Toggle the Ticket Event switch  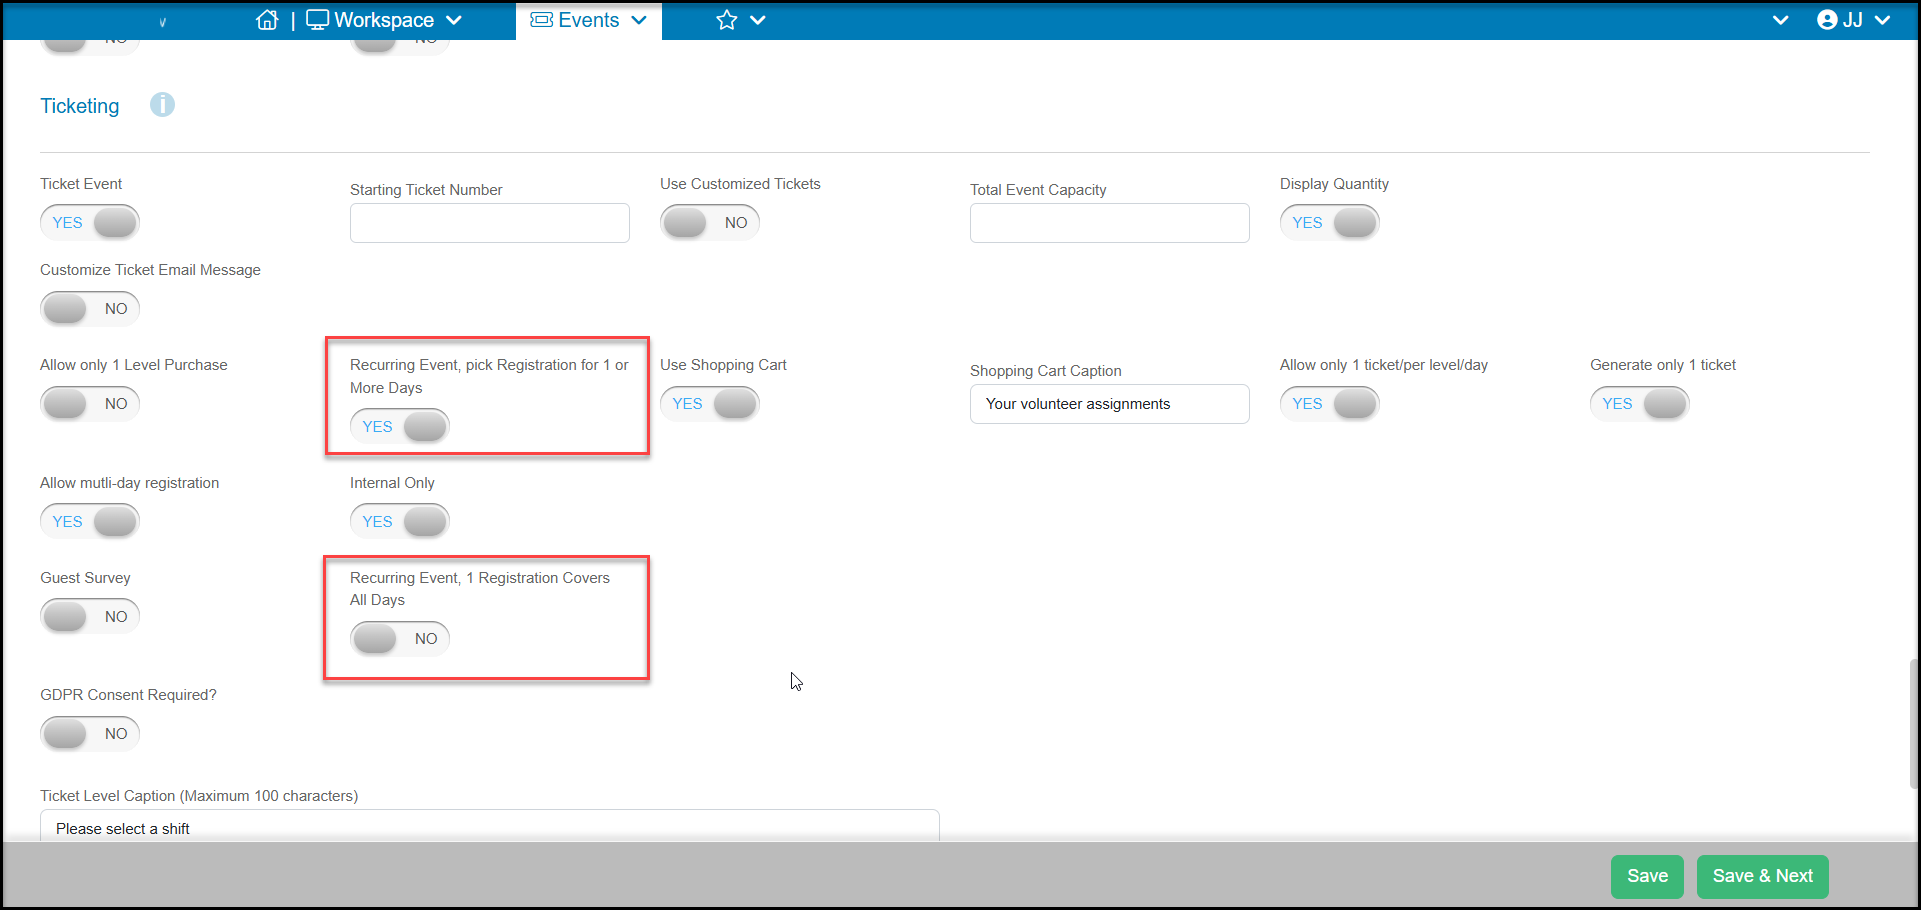click(x=90, y=222)
